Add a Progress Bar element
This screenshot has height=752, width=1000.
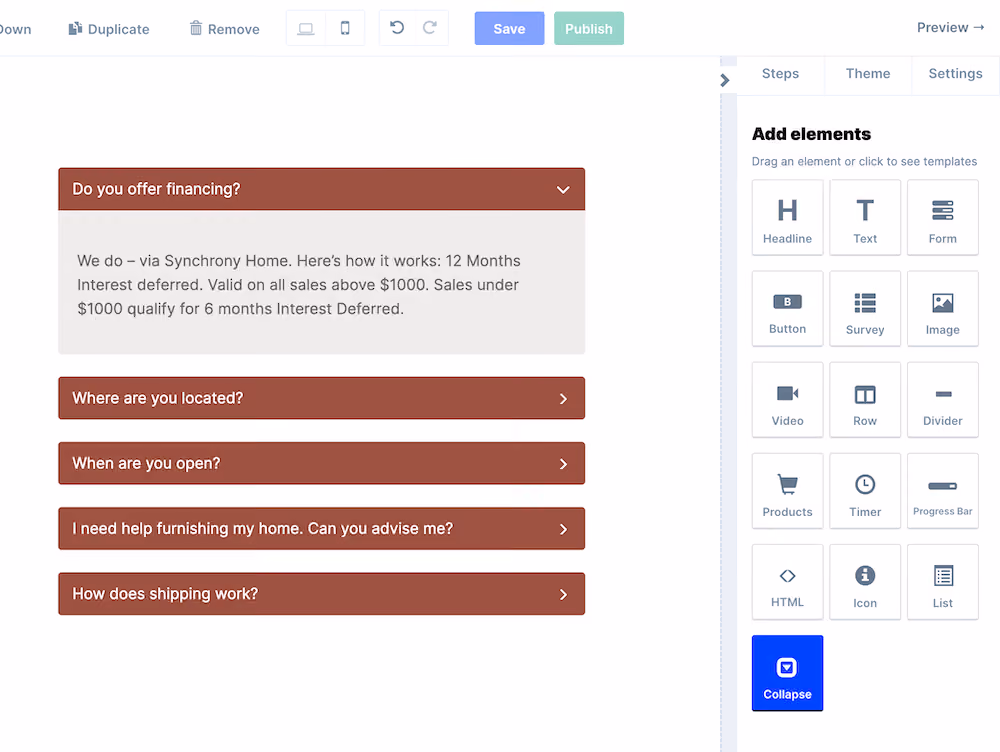[942, 491]
